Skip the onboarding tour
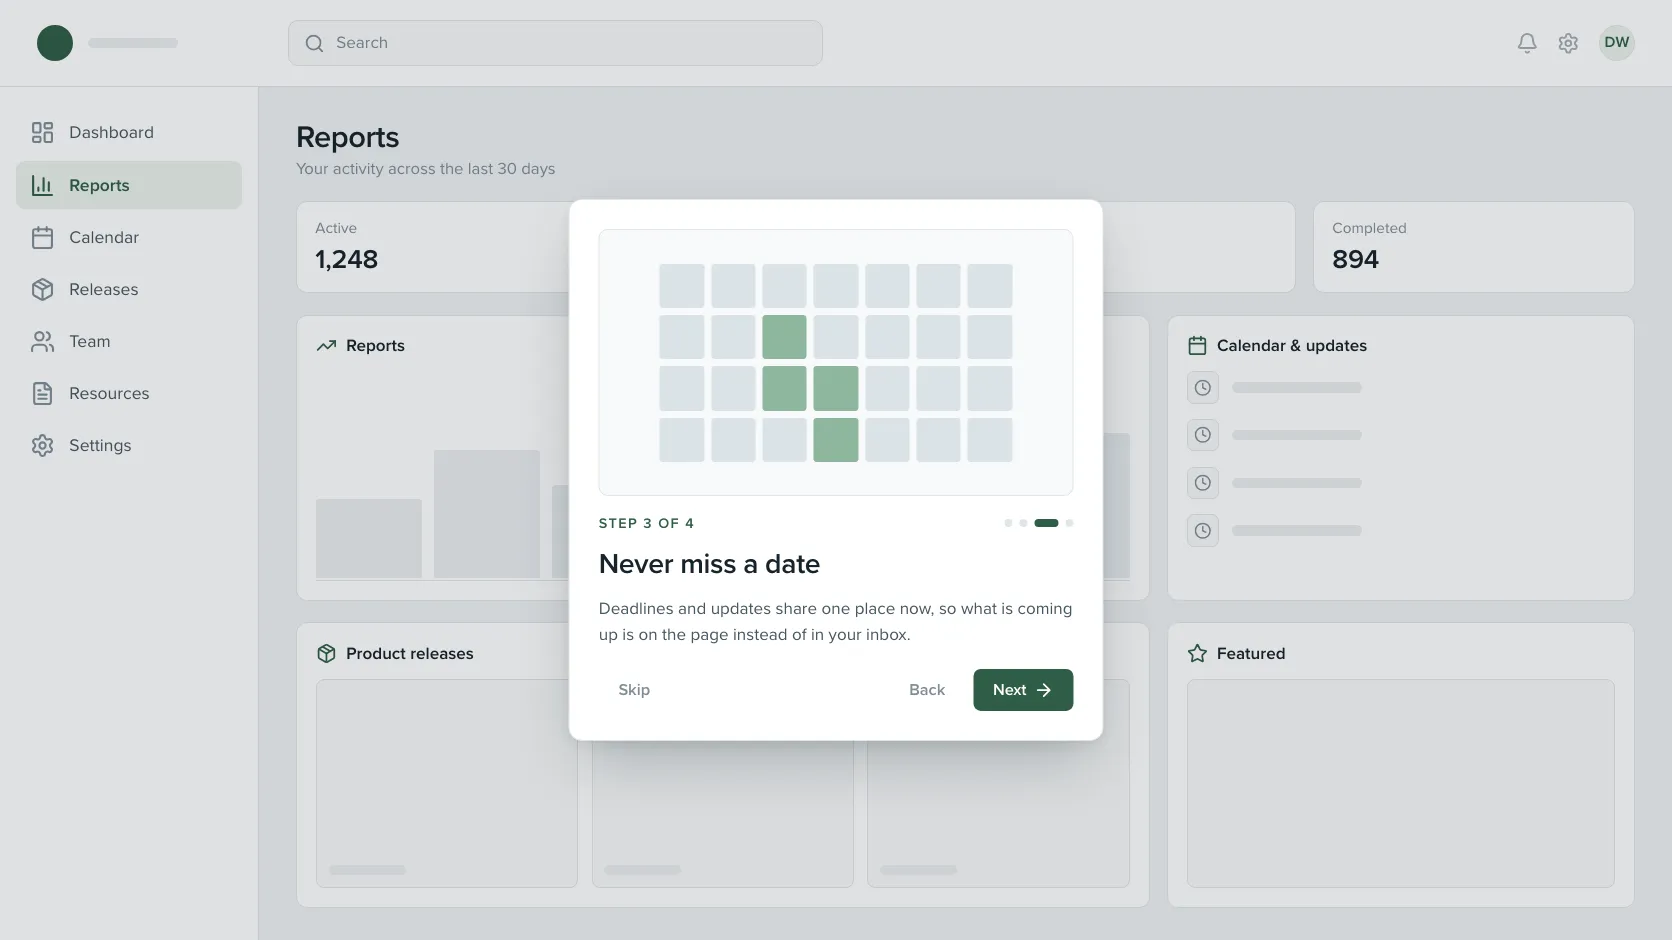 coord(634,690)
